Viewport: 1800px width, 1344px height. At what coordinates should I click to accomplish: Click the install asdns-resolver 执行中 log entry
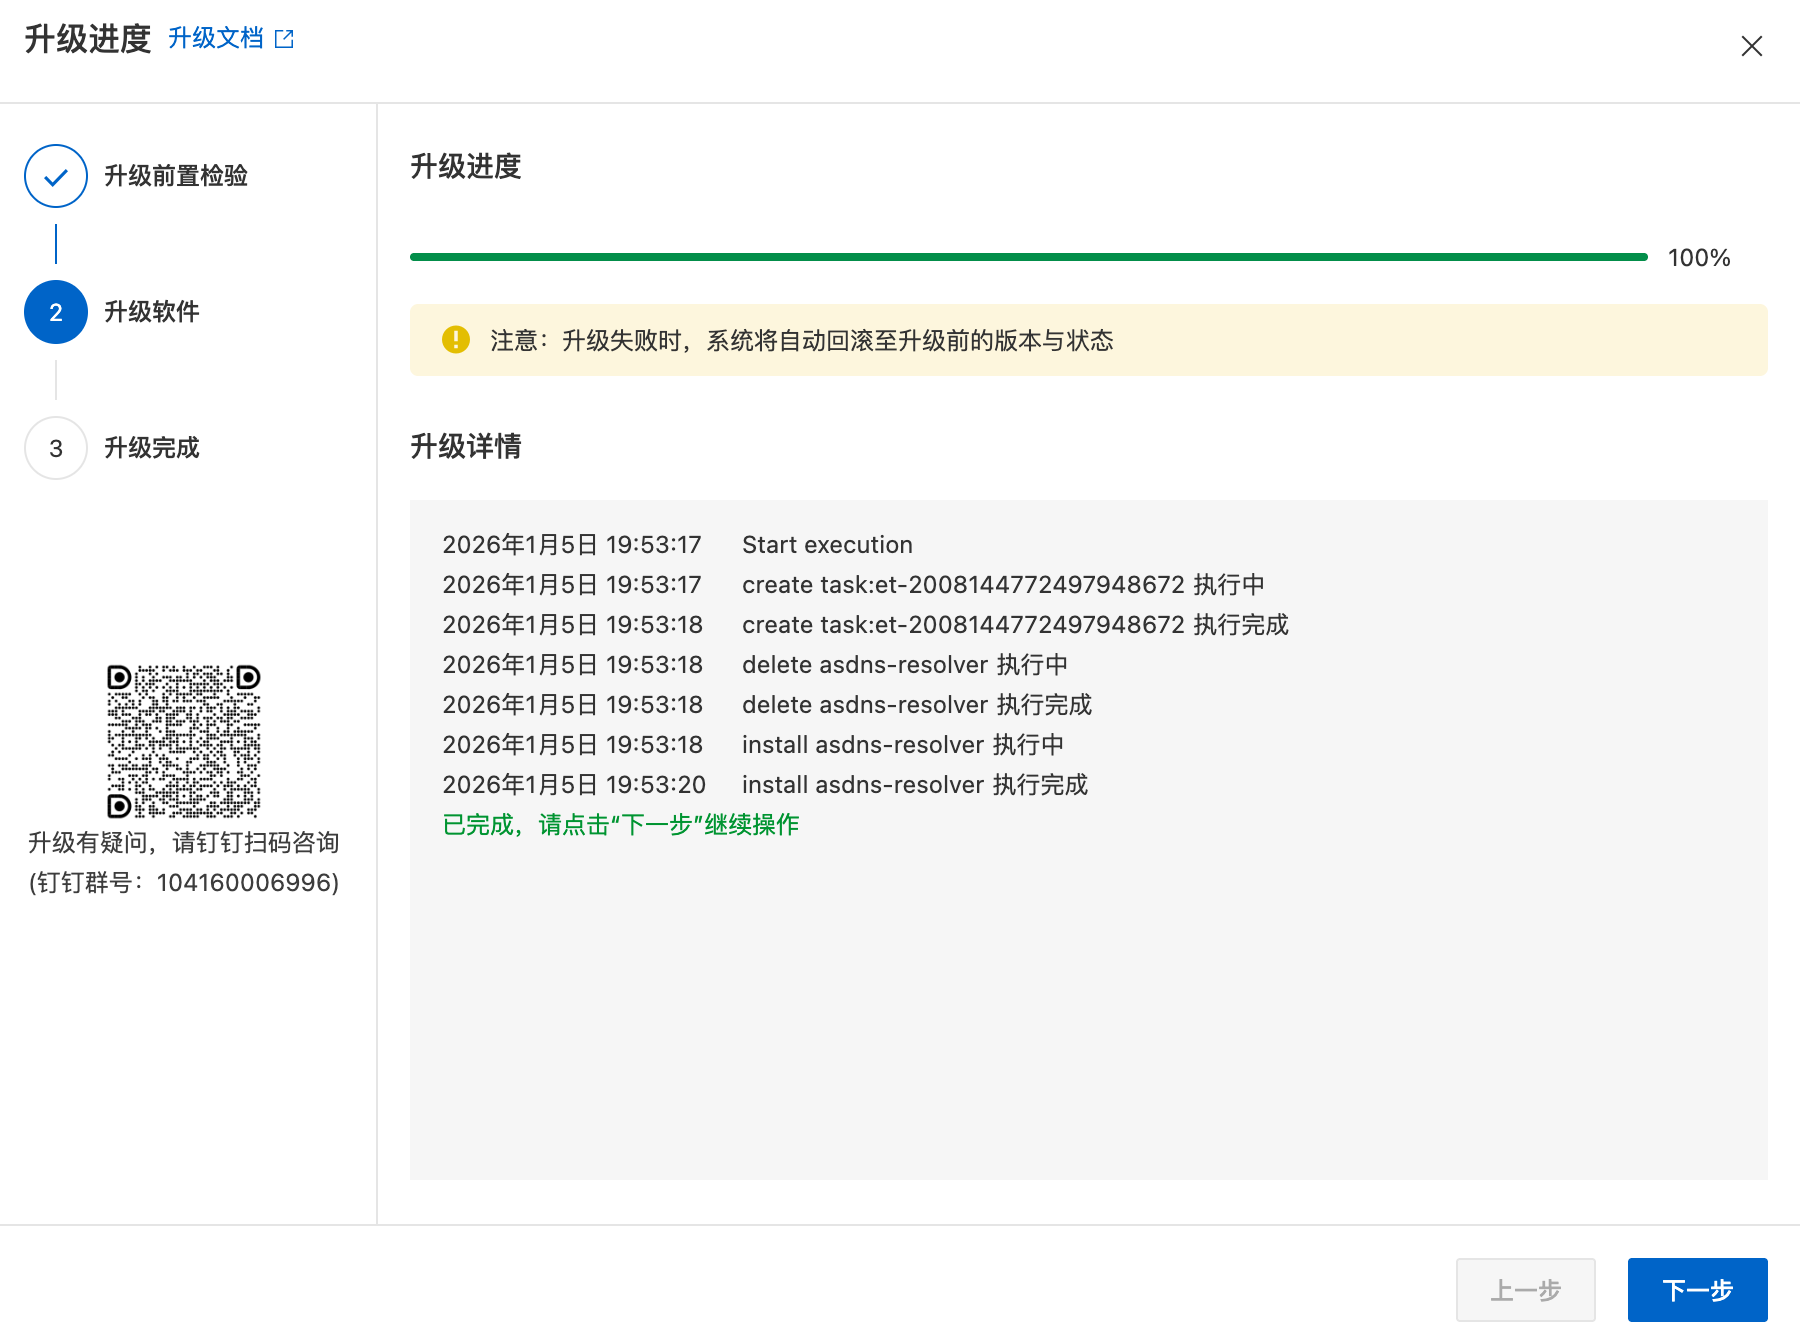(x=903, y=745)
